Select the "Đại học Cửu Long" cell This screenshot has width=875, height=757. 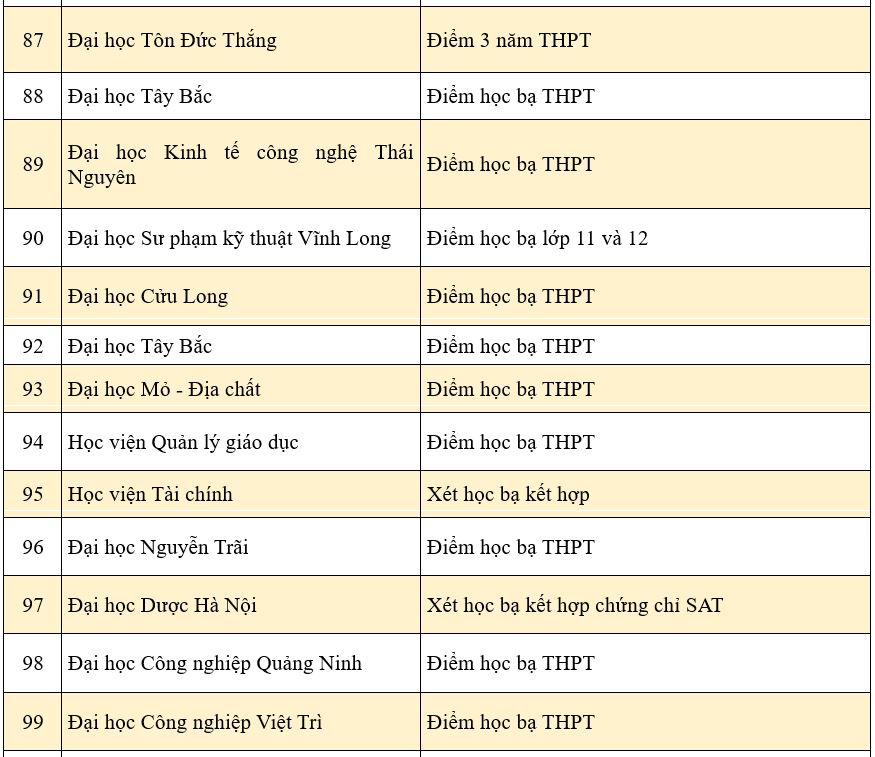(x=148, y=297)
